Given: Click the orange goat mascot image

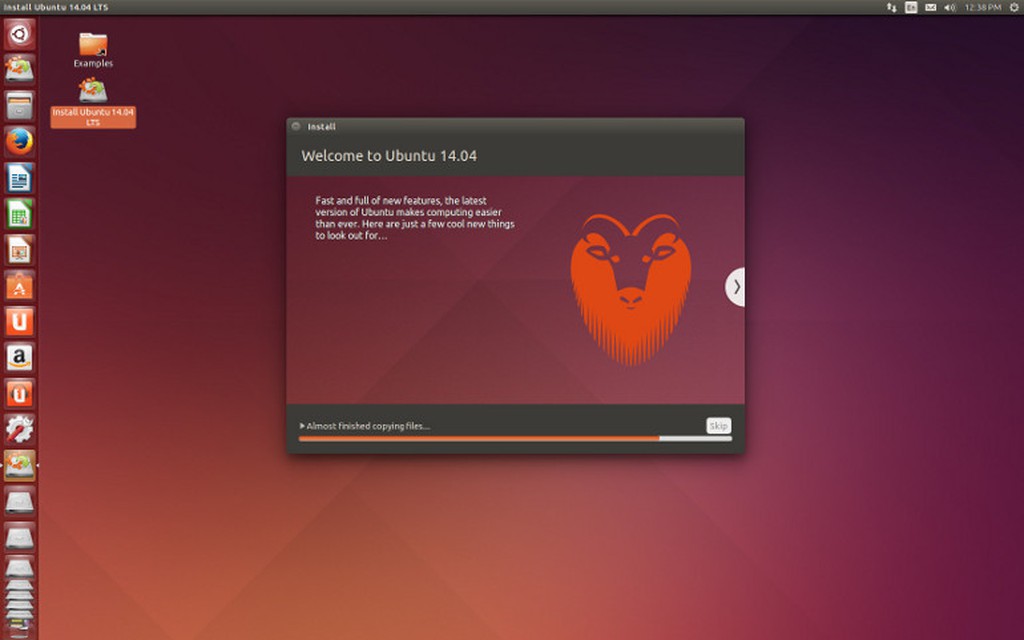Looking at the screenshot, I should pyautogui.click(x=630, y=289).
